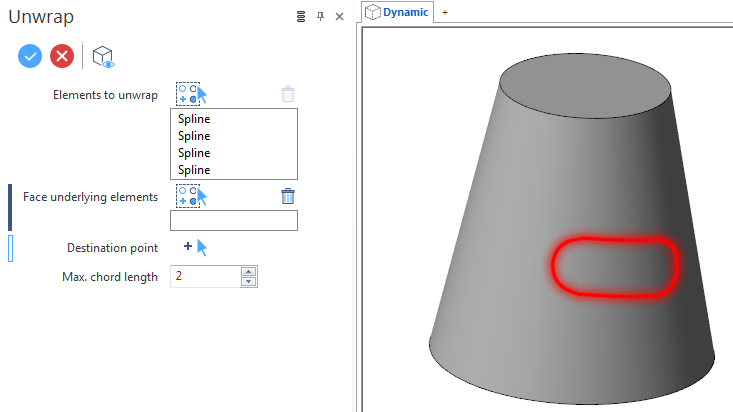Click the Max. chord length label

pos(110,277)
